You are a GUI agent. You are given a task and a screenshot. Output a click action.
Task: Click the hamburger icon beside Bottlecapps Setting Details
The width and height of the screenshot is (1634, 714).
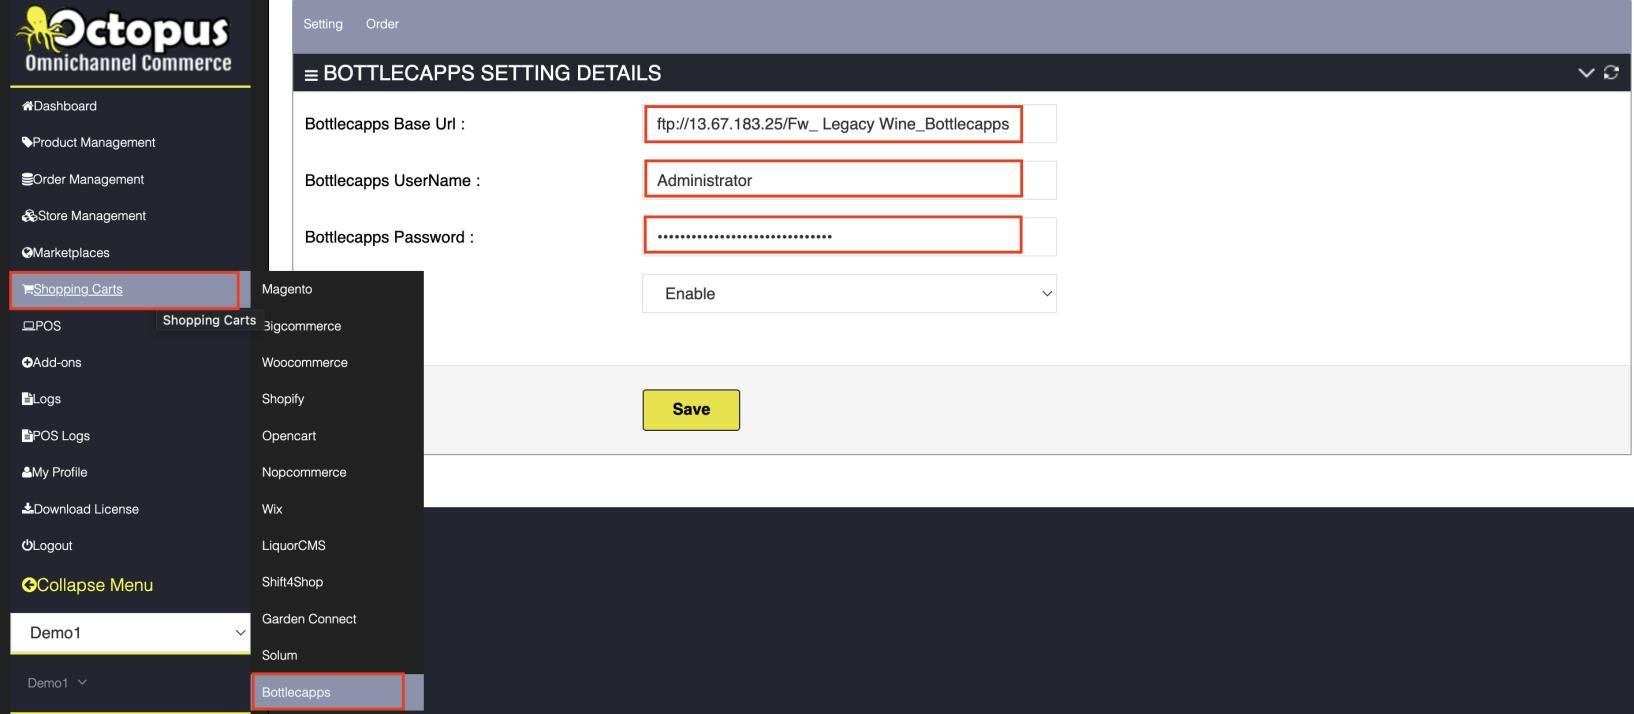(311, 75)
